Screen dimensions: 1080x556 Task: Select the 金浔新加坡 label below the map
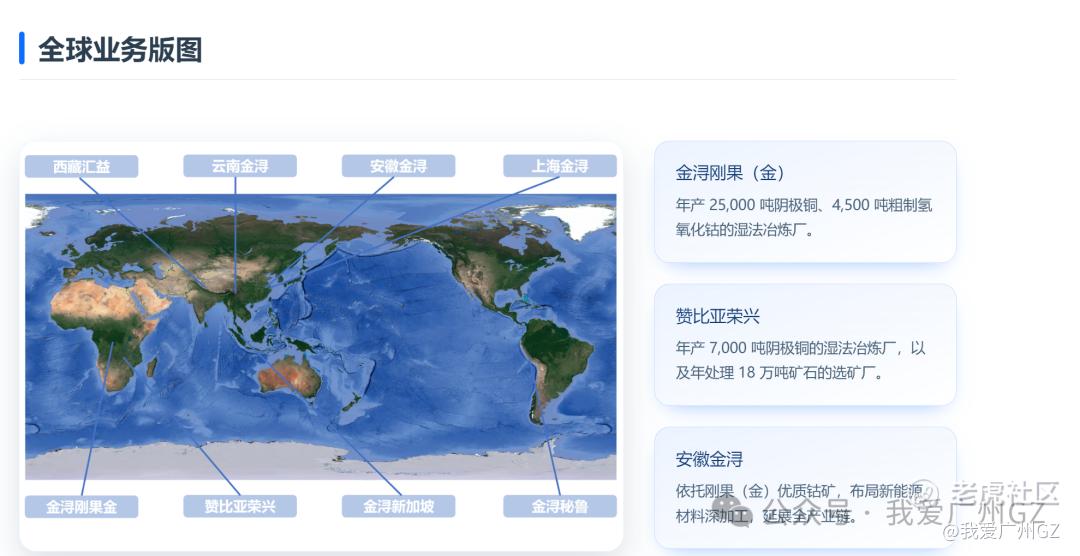(x=398, y=506)
